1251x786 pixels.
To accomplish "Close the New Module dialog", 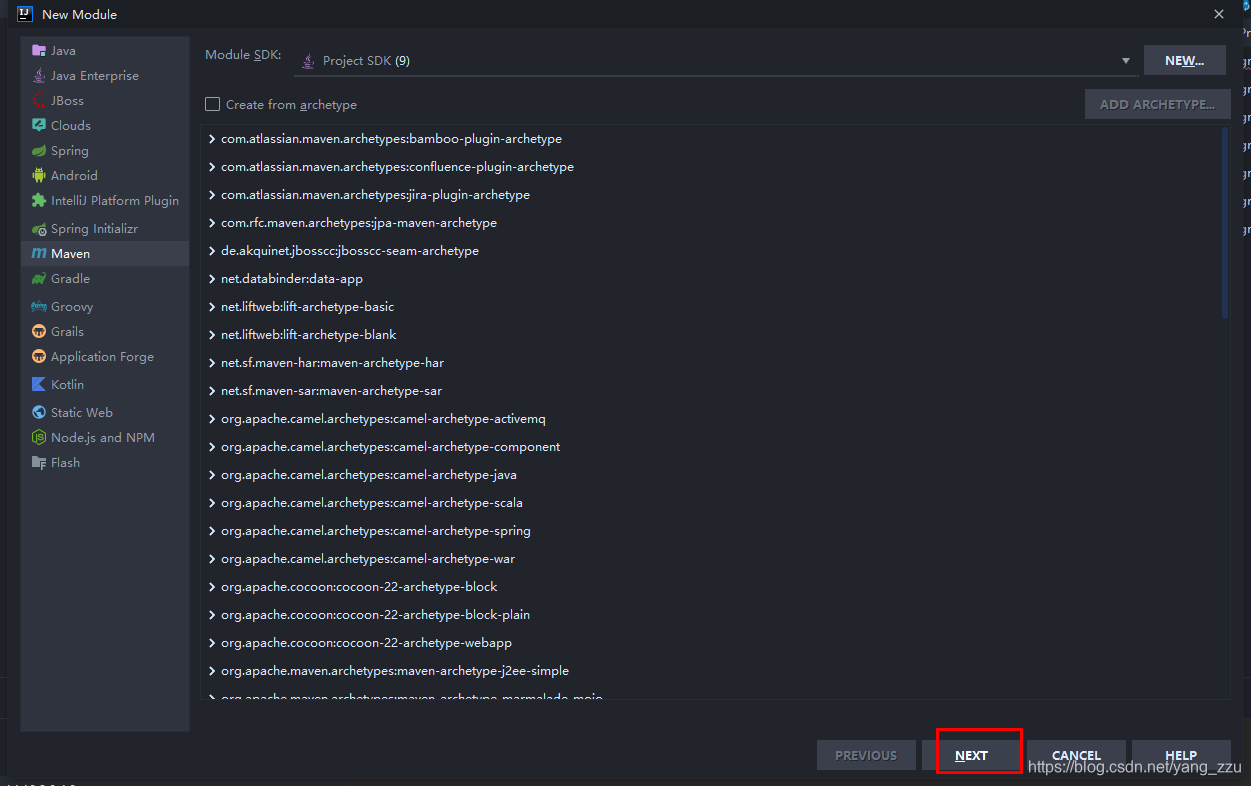I will click(x=1219, y=14).
